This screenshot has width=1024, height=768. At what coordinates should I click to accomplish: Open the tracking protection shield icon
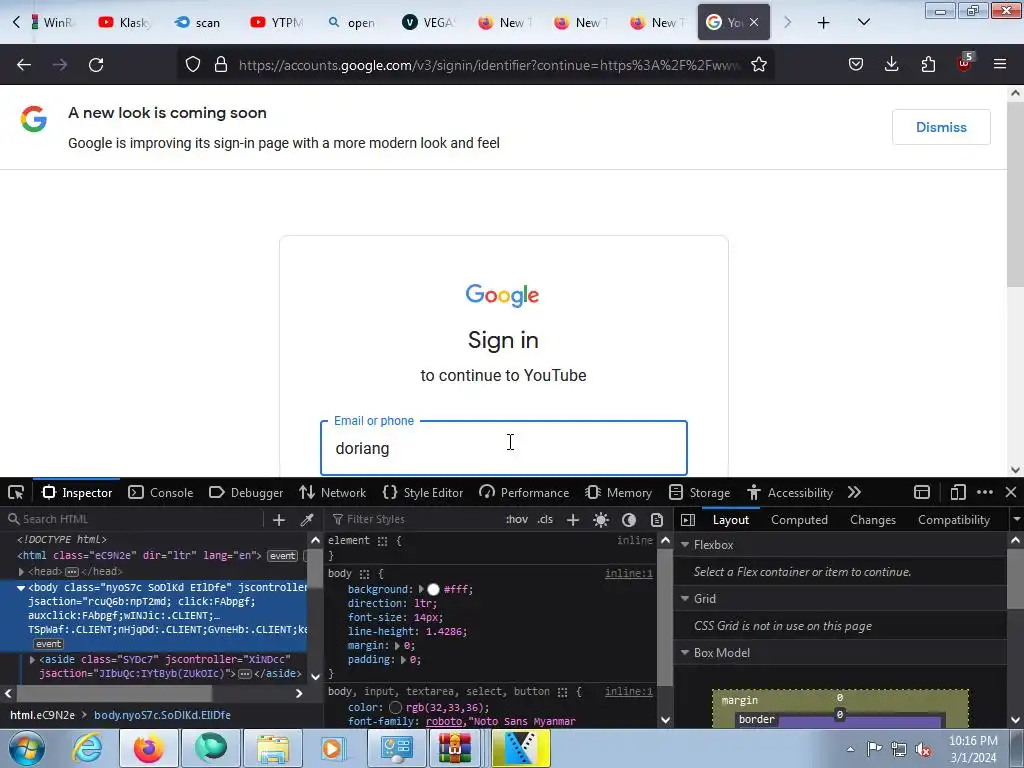pyautogui.click(x=193, y=65)
